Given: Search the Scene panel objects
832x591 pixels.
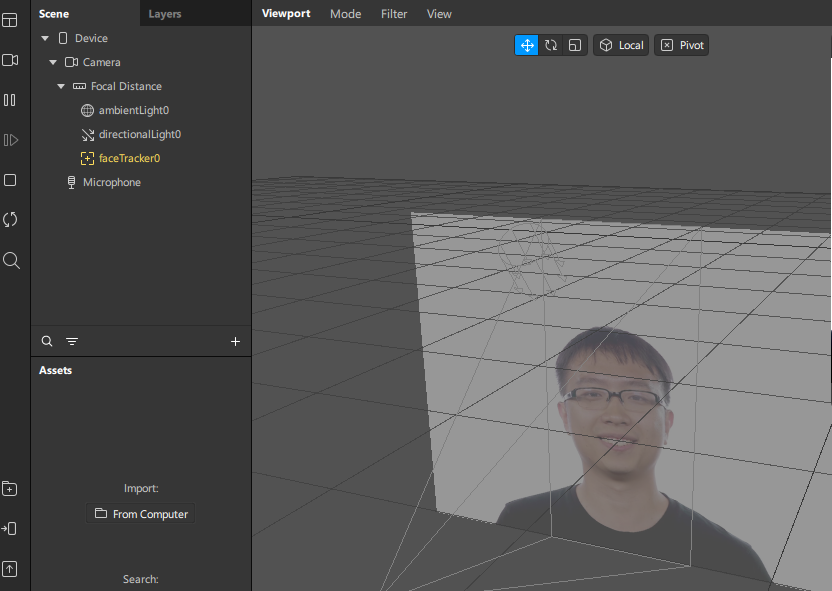Looking at the screenshot, I should pyautogui.click(x=47, y=341).
